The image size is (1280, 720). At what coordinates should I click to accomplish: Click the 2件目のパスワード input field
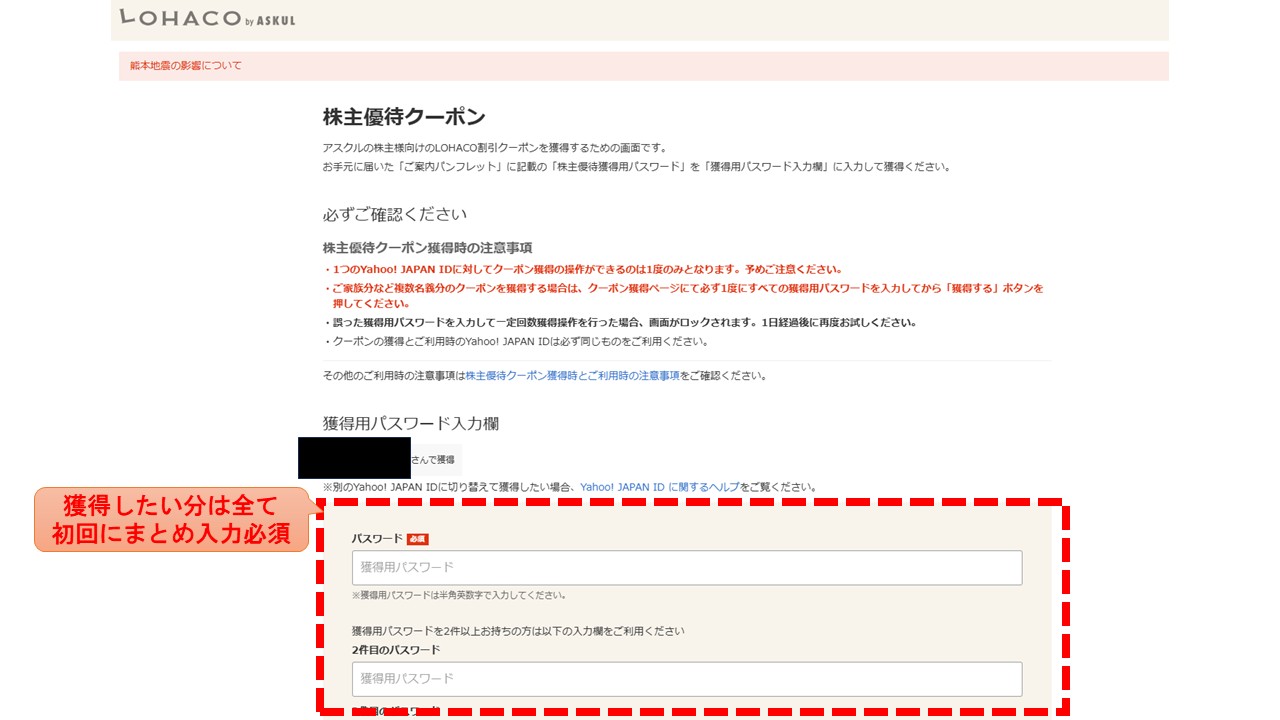(x=687, y=679)
